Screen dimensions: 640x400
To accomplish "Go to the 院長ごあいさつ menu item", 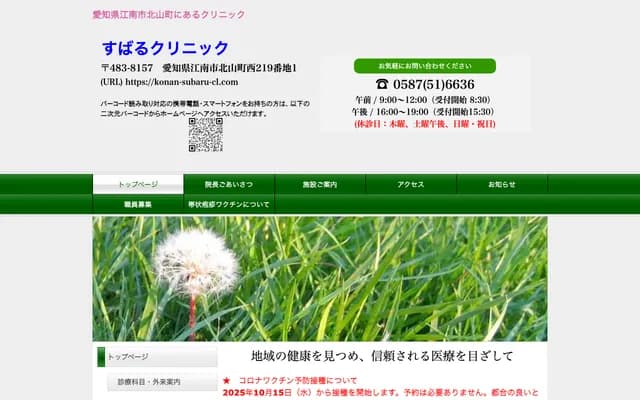I will tap(229, 184).
